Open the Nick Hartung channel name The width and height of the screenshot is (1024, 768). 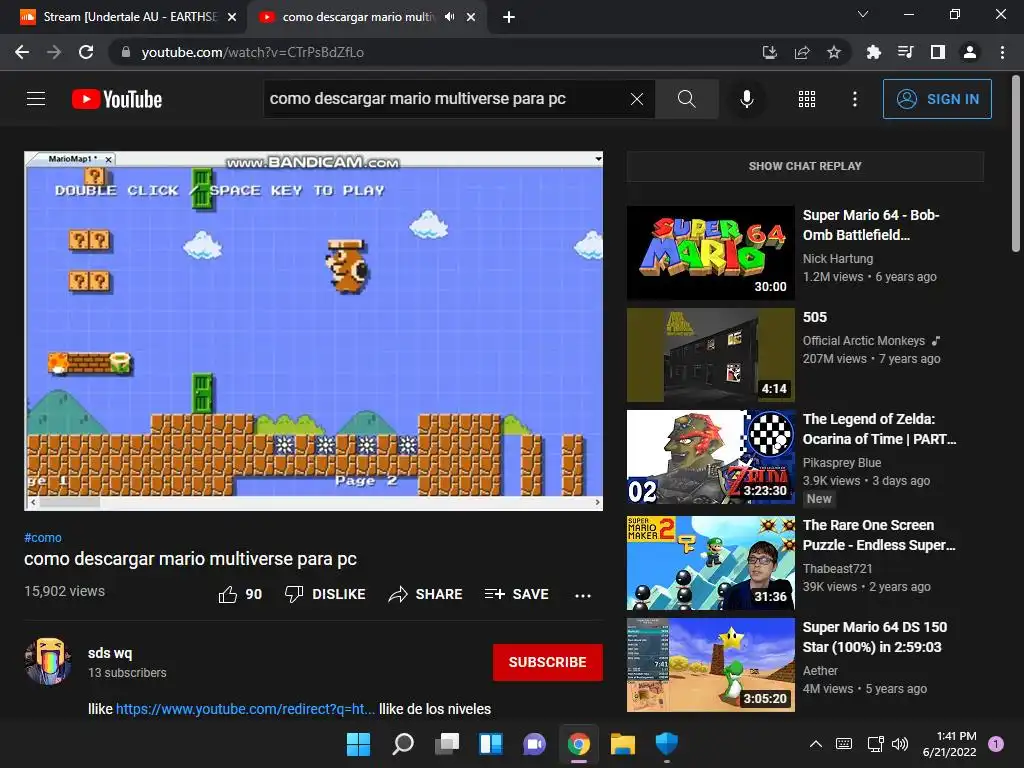(x=837, y=259)
